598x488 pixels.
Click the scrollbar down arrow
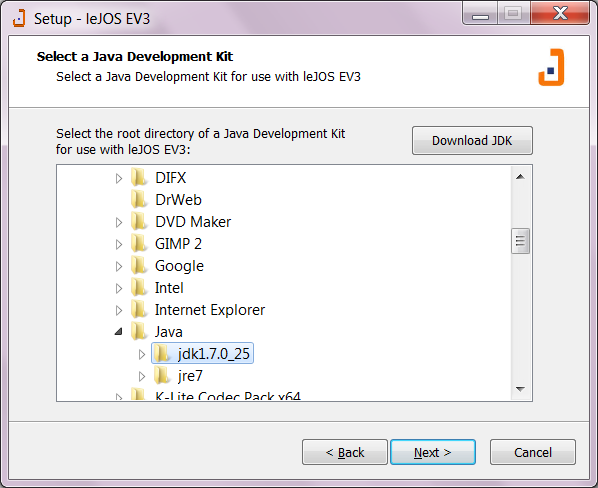(520, 389)
